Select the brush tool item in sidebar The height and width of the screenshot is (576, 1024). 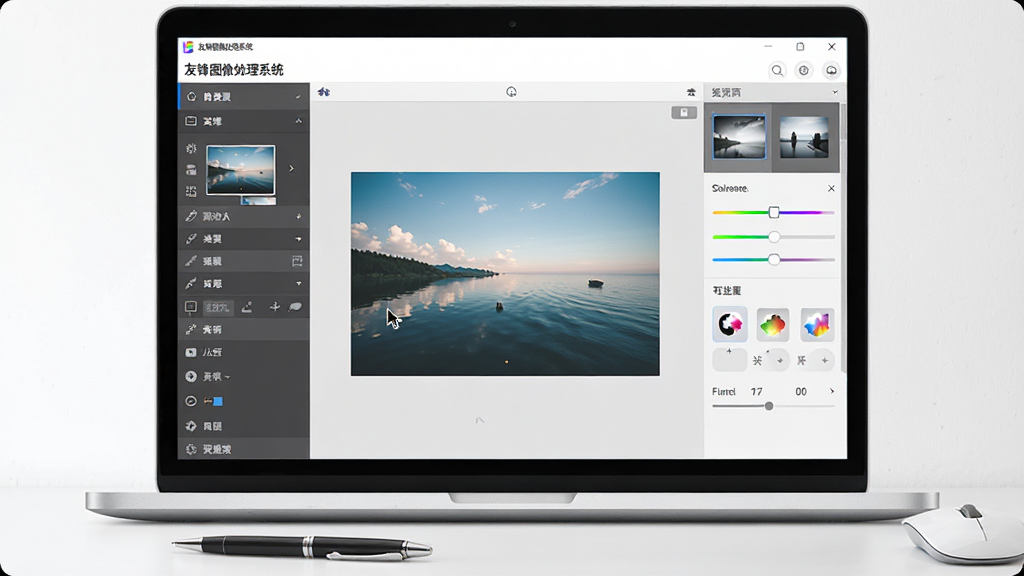click(244, 261)
